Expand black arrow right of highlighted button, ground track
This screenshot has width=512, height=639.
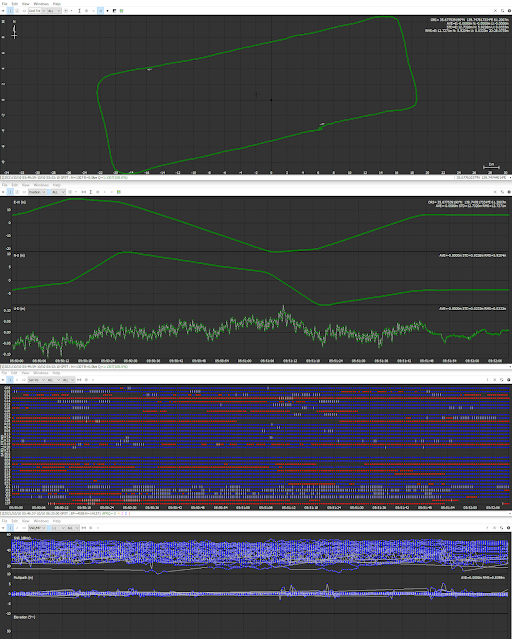point(107,11)
